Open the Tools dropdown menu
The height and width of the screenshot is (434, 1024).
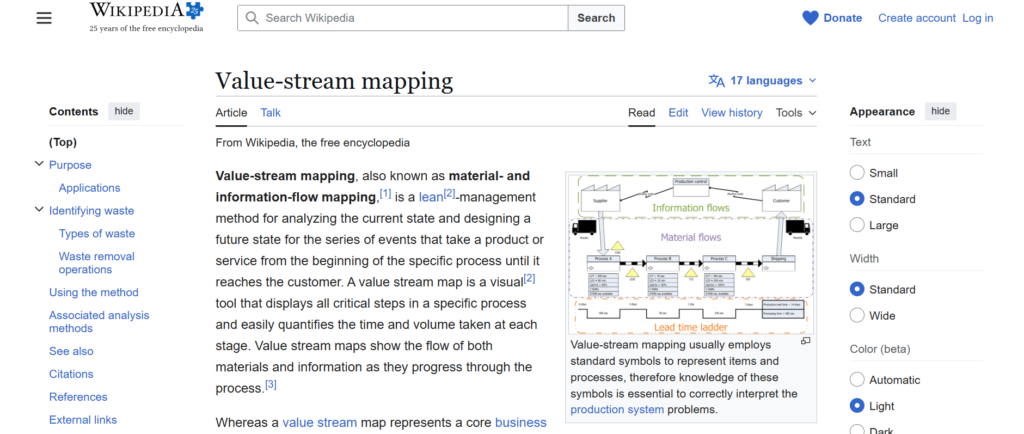pyautogui.click(x=796, y=113)
